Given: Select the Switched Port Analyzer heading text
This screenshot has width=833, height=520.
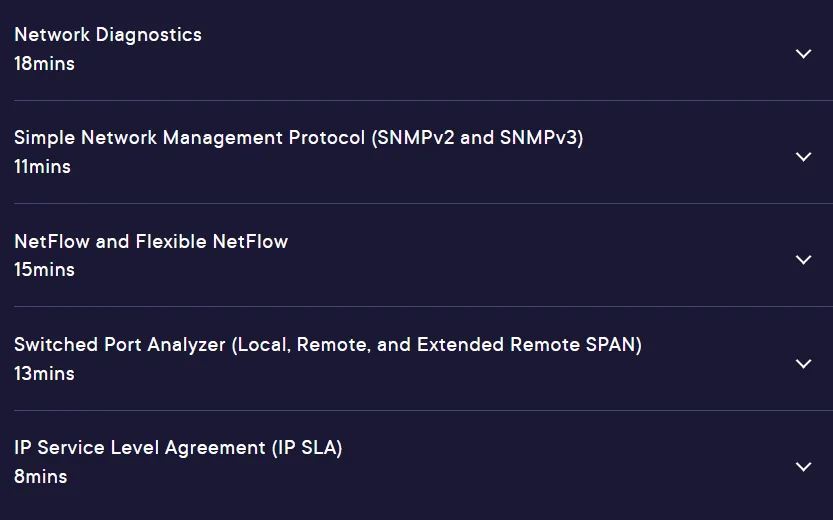Looking at the screenshot, I should tap(120, 345).
